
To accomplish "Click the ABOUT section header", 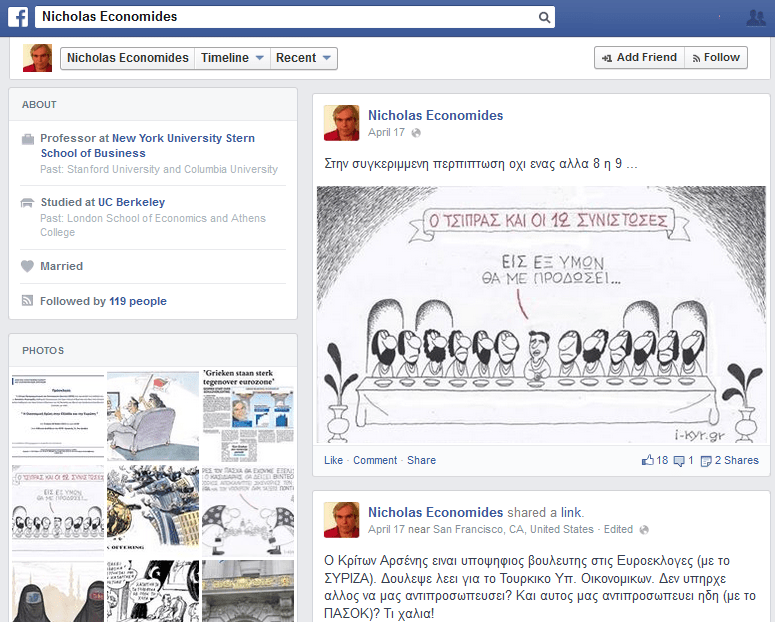I will coord(39,105).
